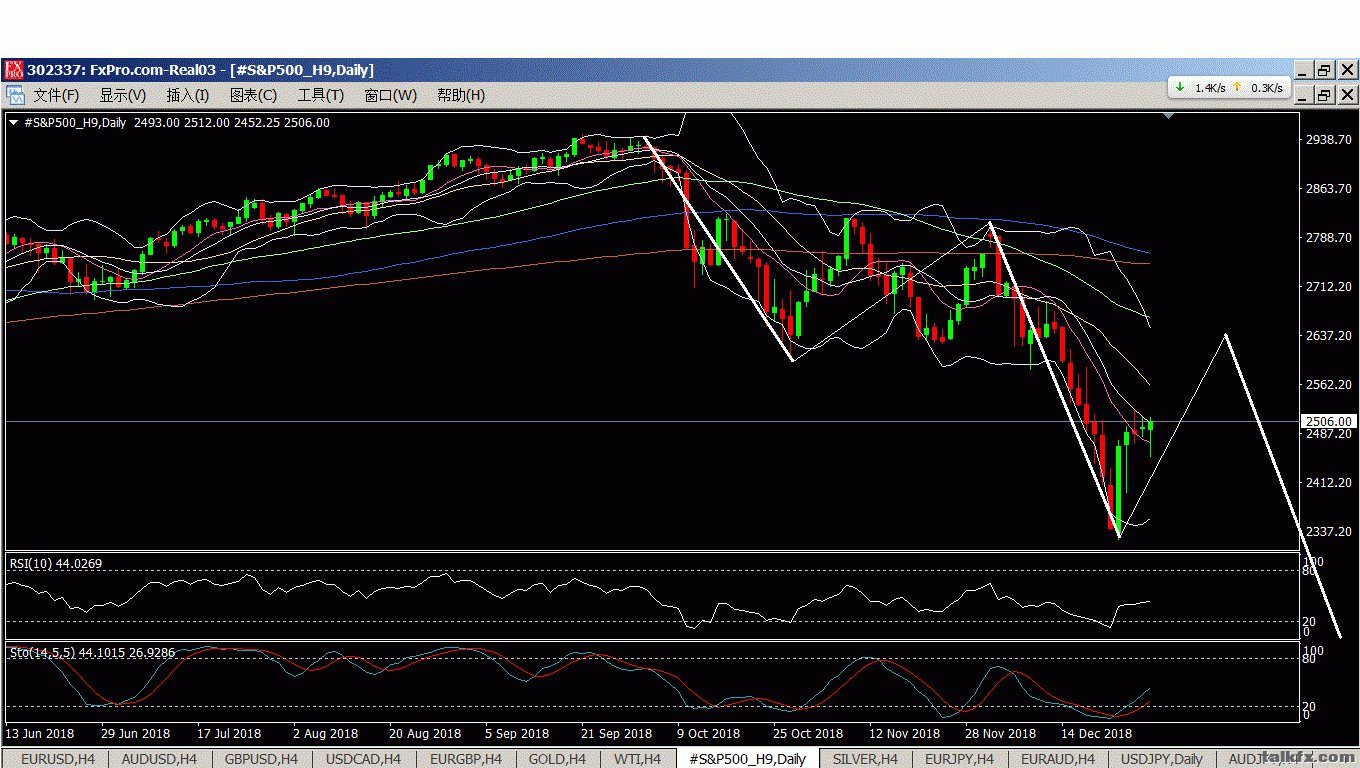Switch to the USDCAD,H4 chart tab
The height and width of the screenshot is (768, 1360).
pyautogui.click(x=364, y=759)
